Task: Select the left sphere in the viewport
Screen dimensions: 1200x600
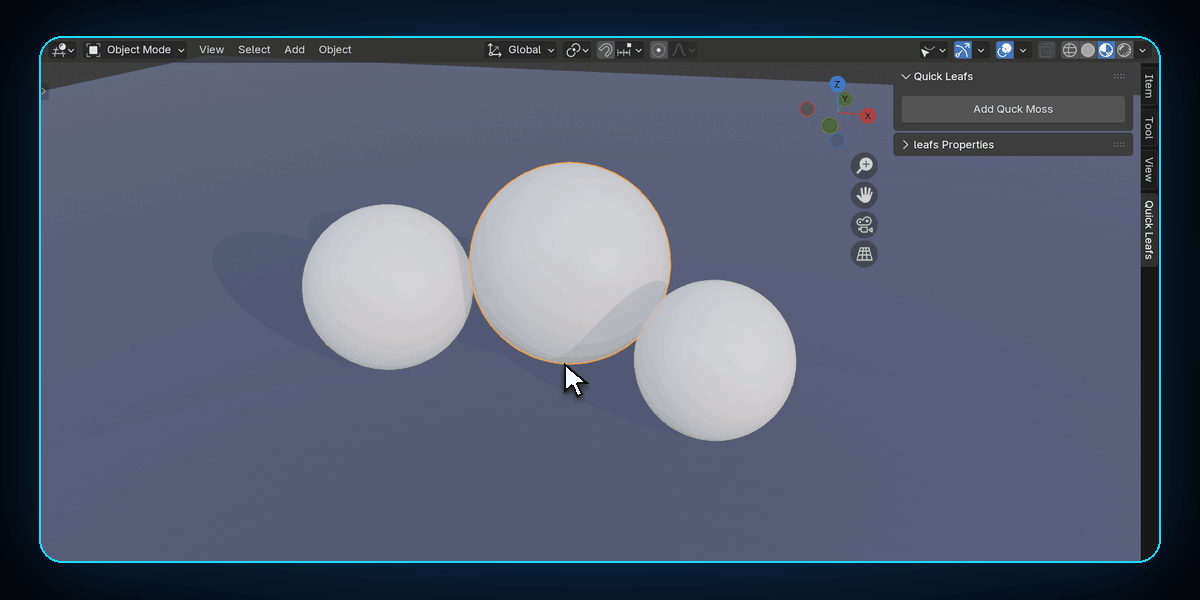Action: coord(385,288)
